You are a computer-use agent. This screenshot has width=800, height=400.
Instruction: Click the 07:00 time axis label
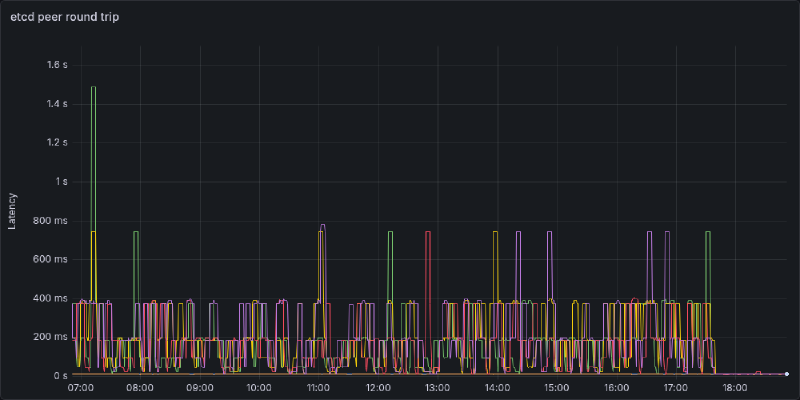coord(81,388)
